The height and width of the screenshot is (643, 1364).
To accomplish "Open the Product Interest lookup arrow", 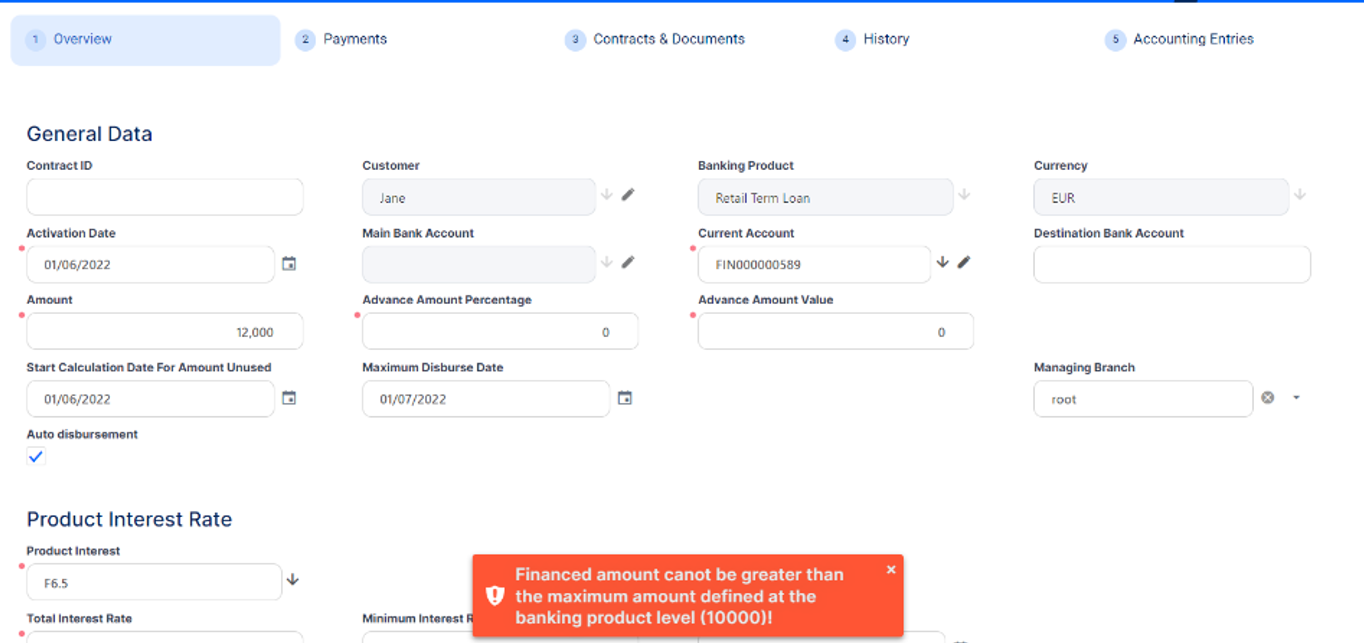I will (x=293, y=580).
